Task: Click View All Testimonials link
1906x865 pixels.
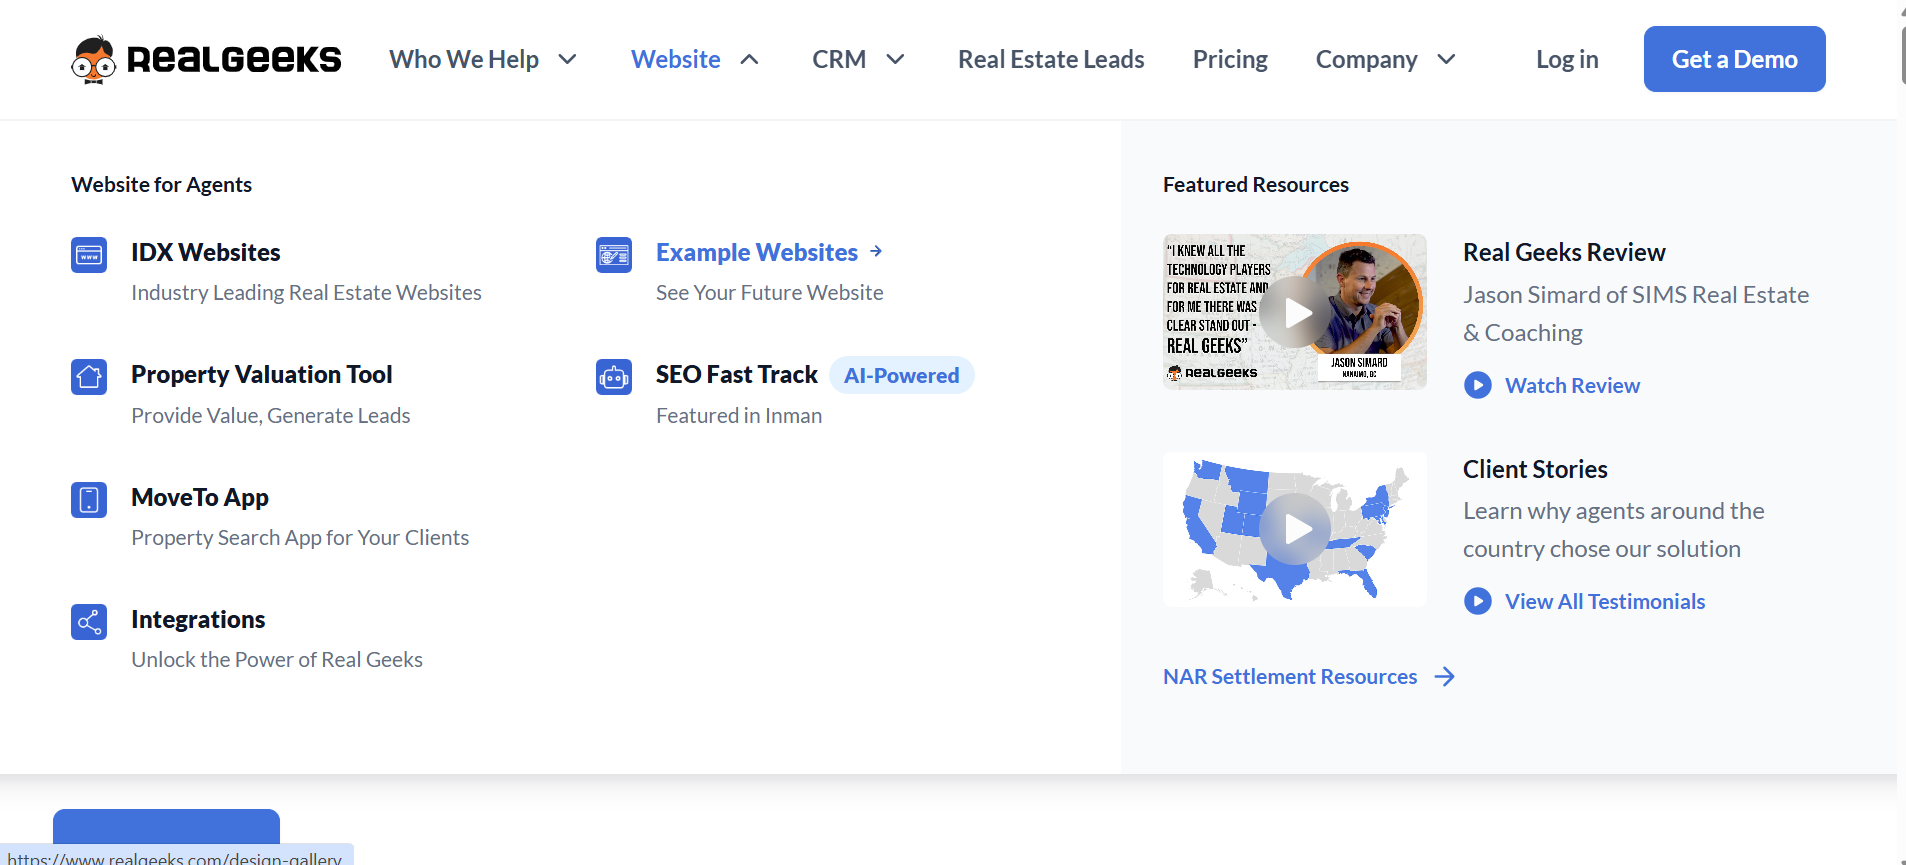Action: [1605, 601]
